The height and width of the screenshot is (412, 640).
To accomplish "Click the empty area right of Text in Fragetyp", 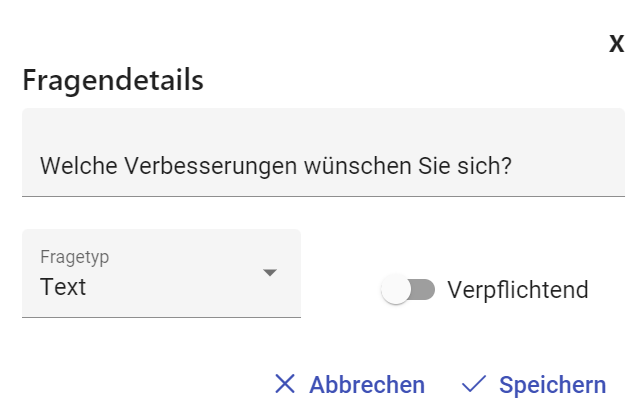I will (x=170, y=288).
